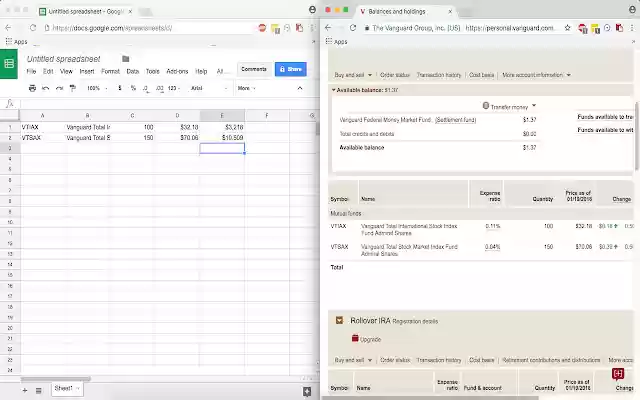
Task: Expand the upper Buy and sell dropdown
Action: click(x=353, y=75)
